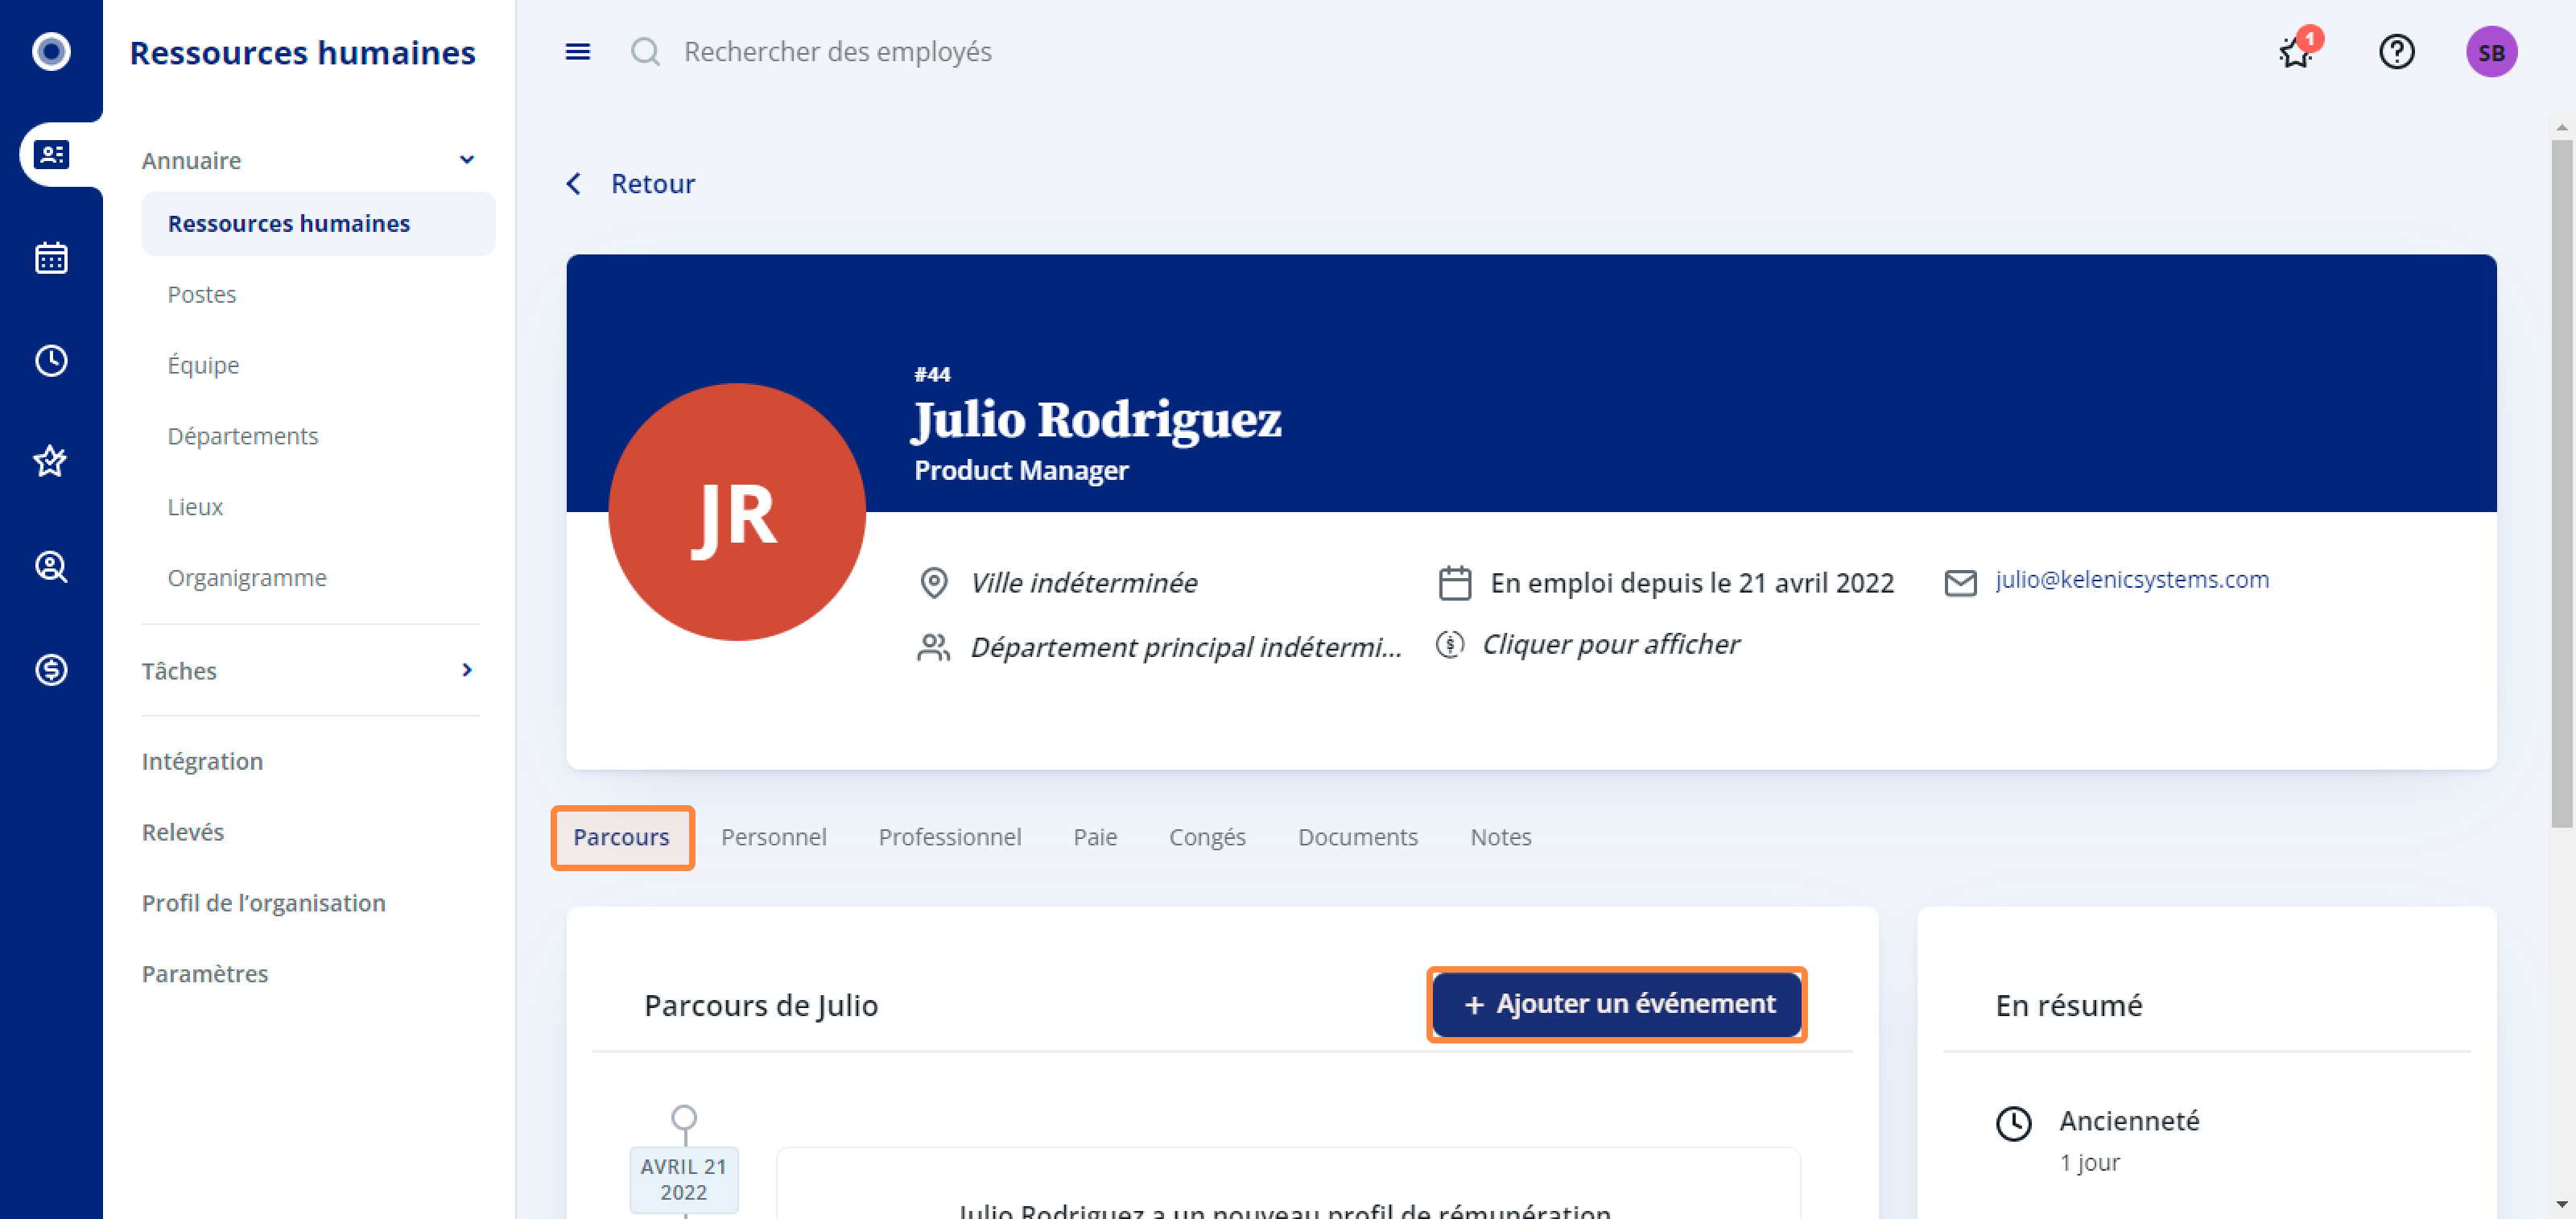Switch to the Paie tab
2576x1219 pixels.
point(1095,838)
